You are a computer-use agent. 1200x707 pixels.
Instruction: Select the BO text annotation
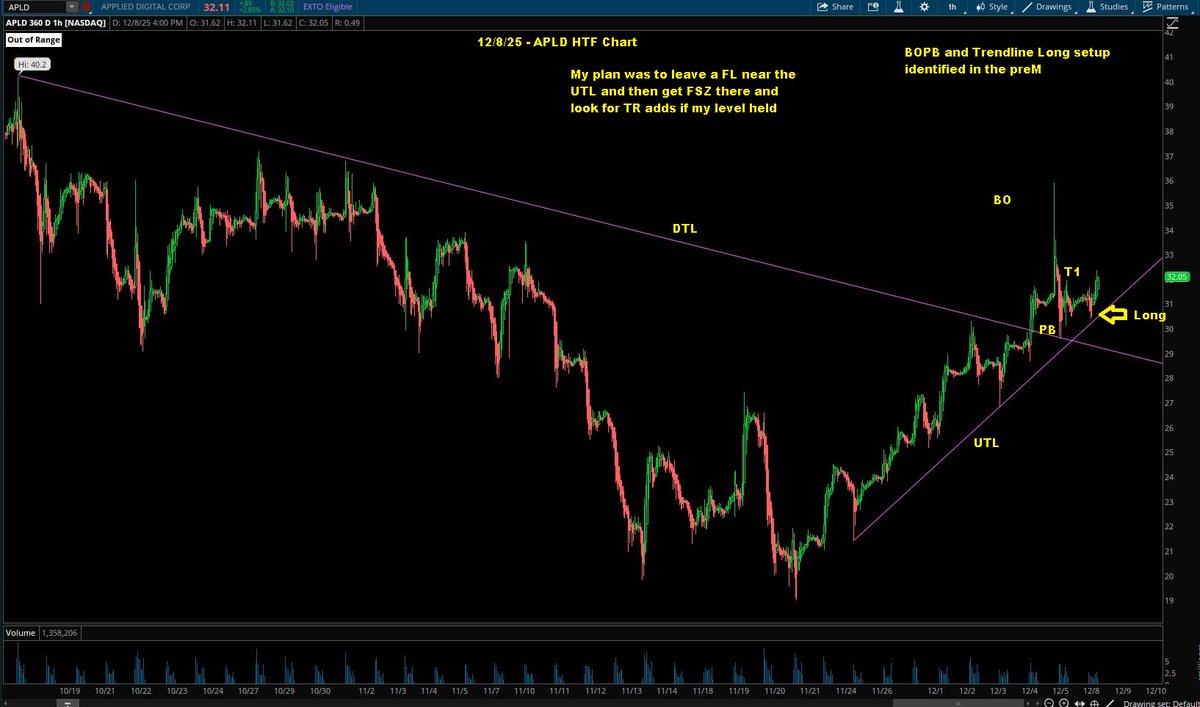point(1002,200)
